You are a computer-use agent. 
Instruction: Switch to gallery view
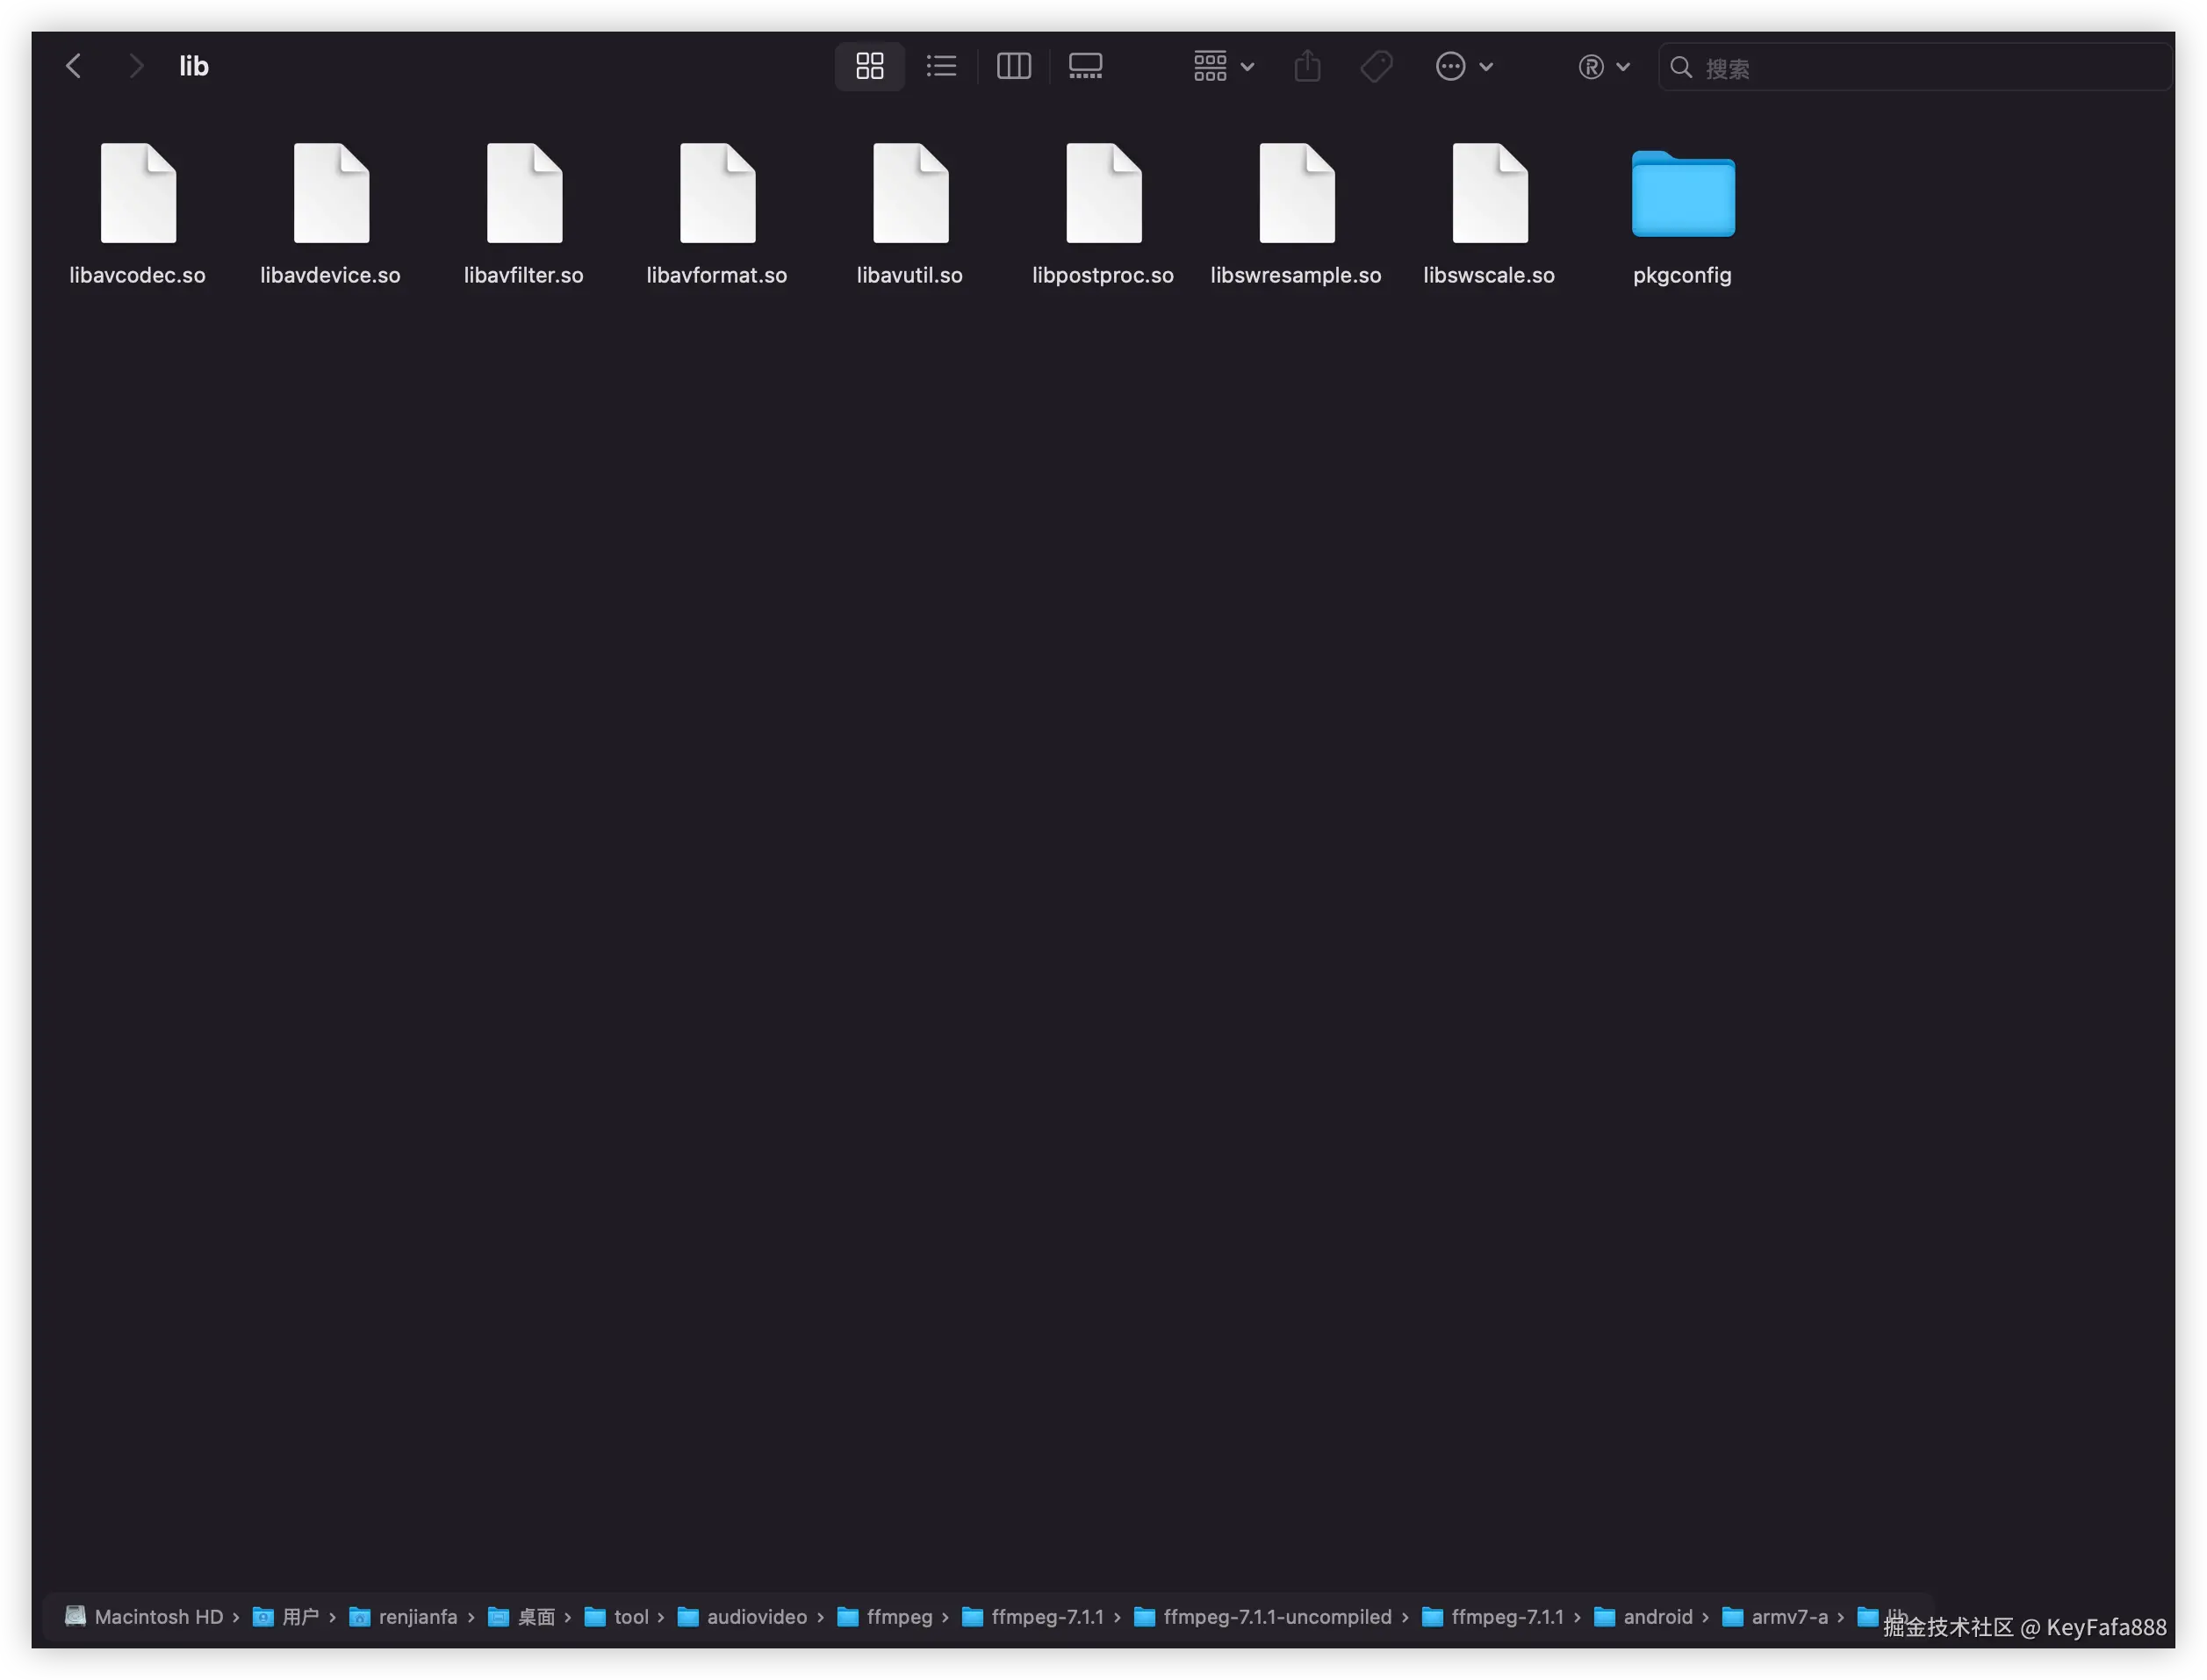(x=1085, y=66)
